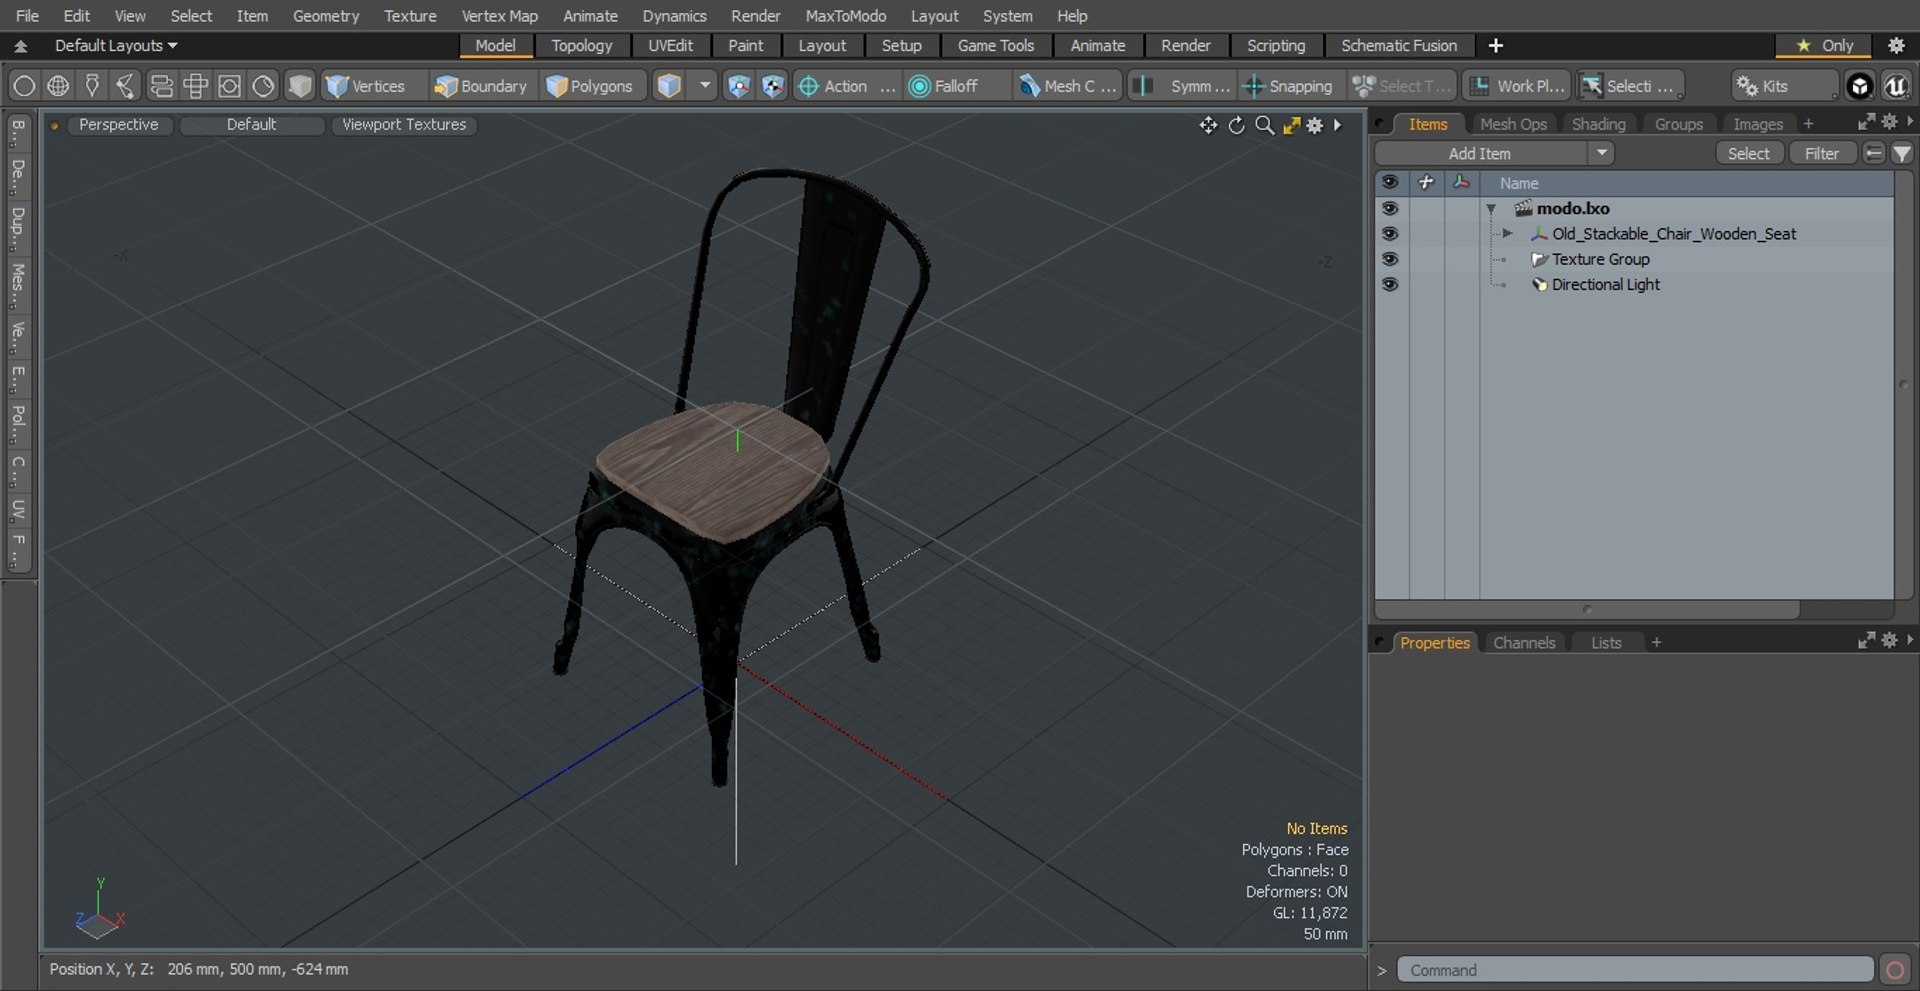Click the cube with black-white center icon

pyautogui.click(x=773, y=86)
